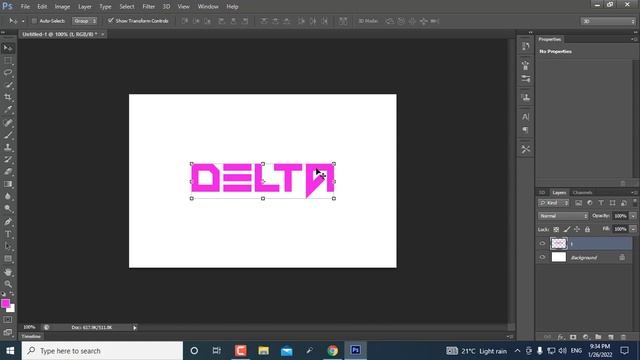Select the Zoom tool

(8, 284)
